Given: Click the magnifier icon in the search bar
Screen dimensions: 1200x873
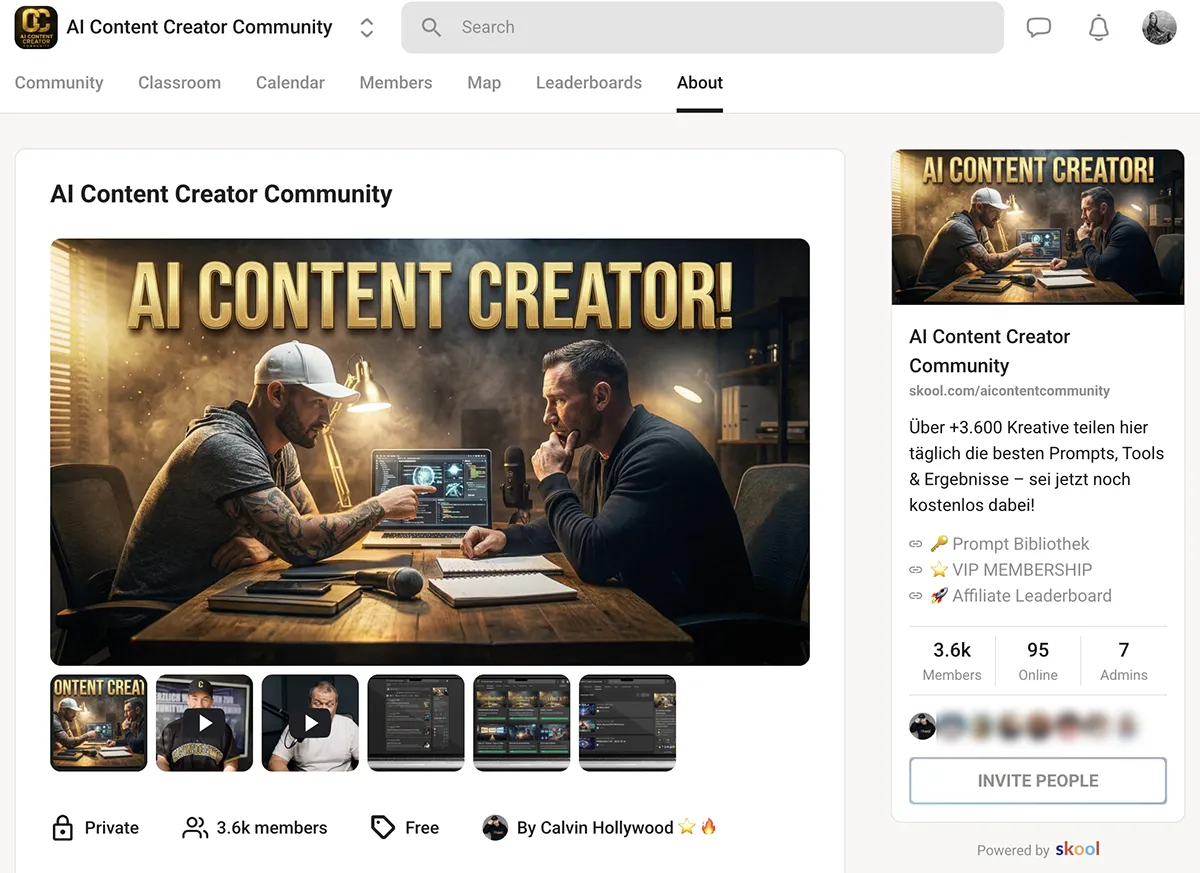Looking at the screenshot, I should 431,27.
